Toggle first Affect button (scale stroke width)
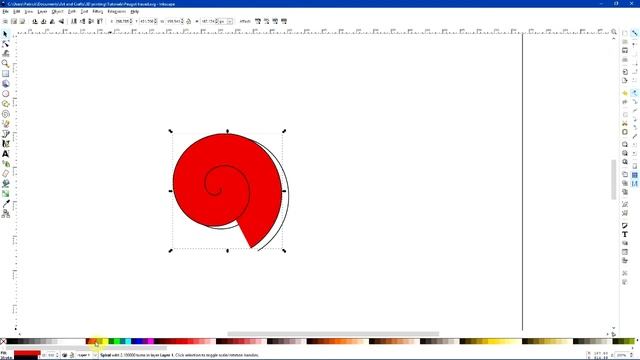Image resolution: width=640 pixels, height=360 pixels. coord(258,21)
